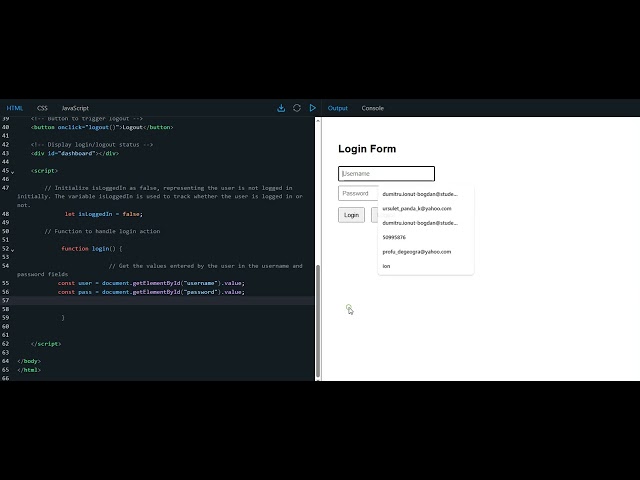Click the line 56 'const pass' statement

click(151, 292)
